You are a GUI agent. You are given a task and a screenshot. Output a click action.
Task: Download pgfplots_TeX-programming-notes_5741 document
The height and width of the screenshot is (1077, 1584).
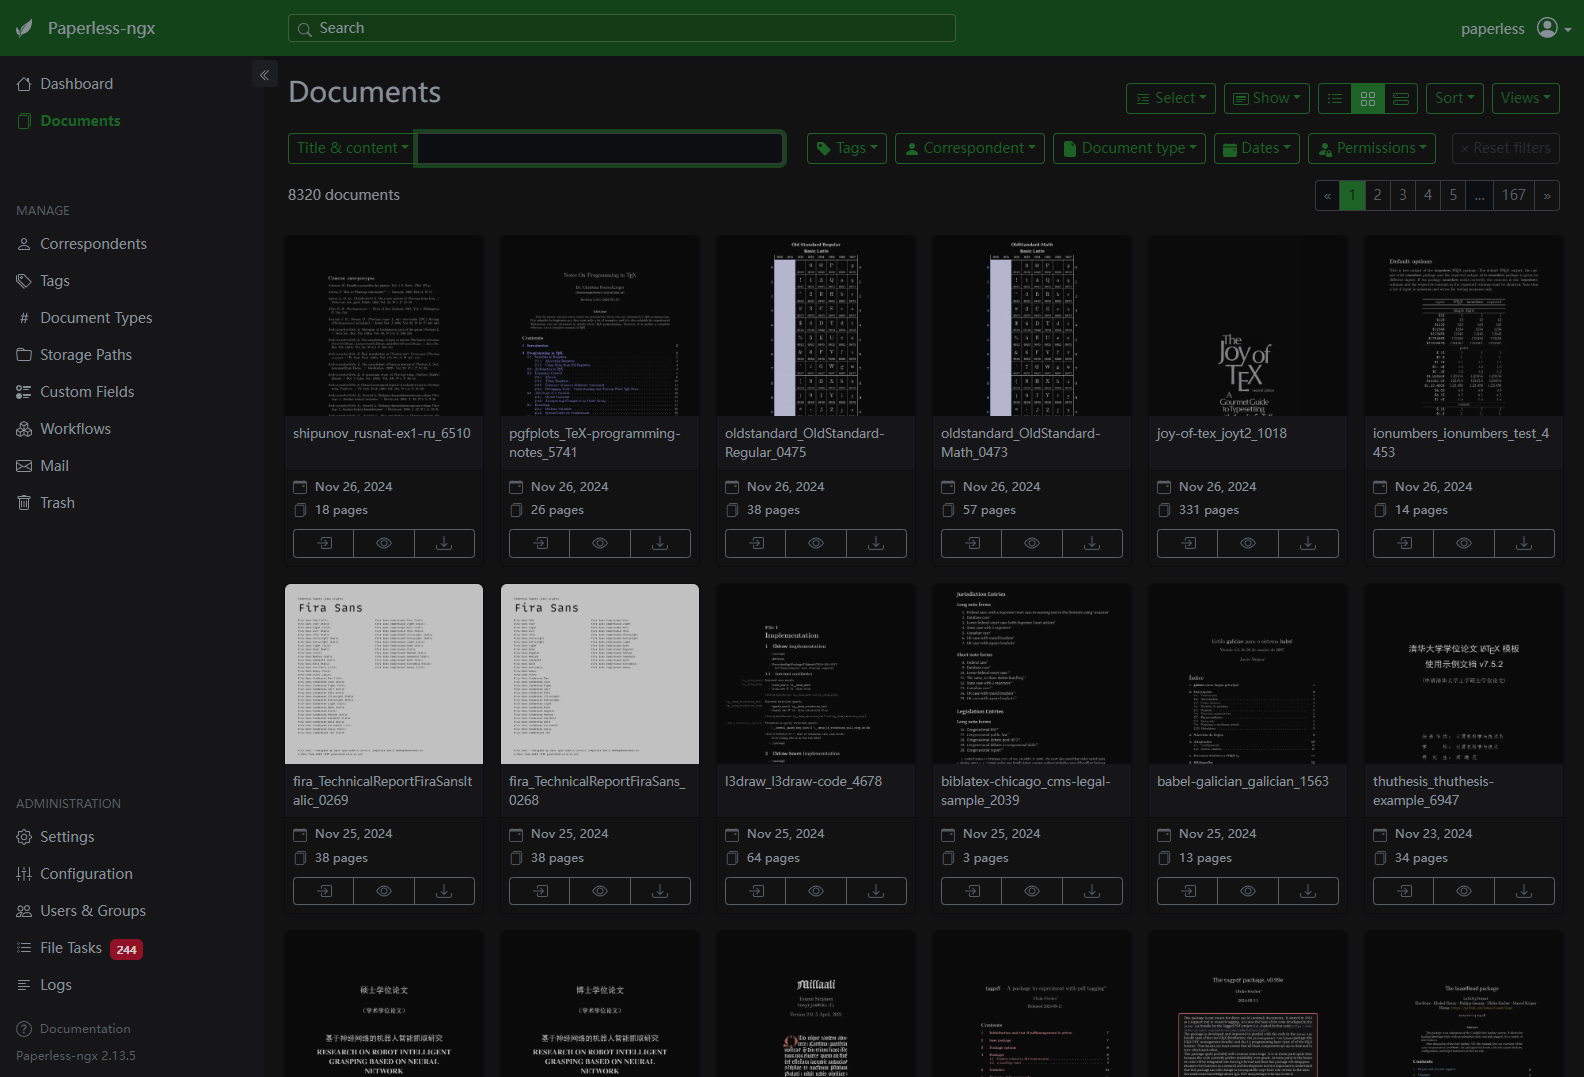[x=660, y=543]
